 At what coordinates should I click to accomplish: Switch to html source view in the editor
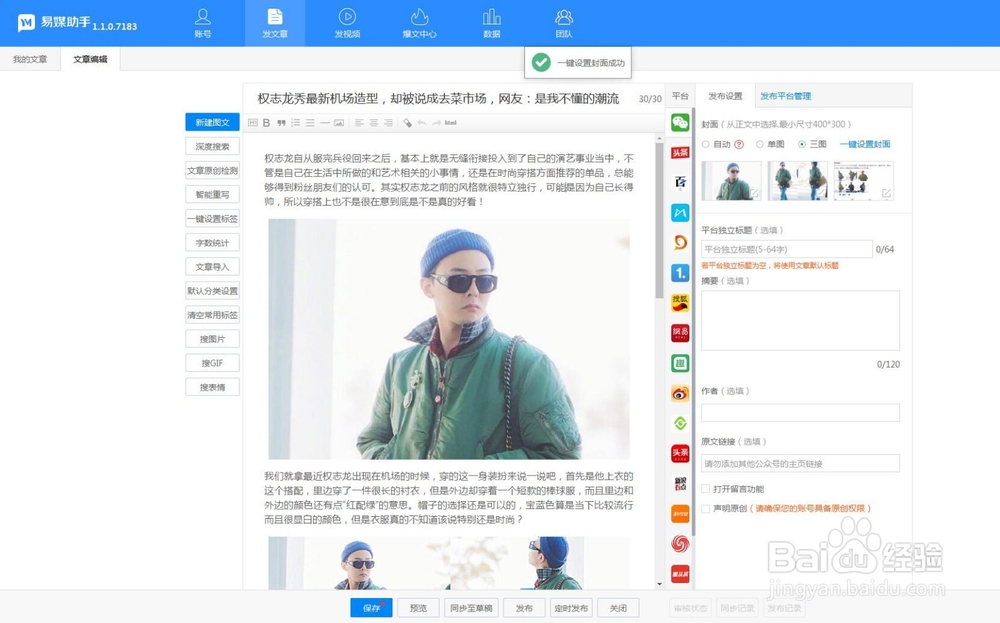click(452, 123)
